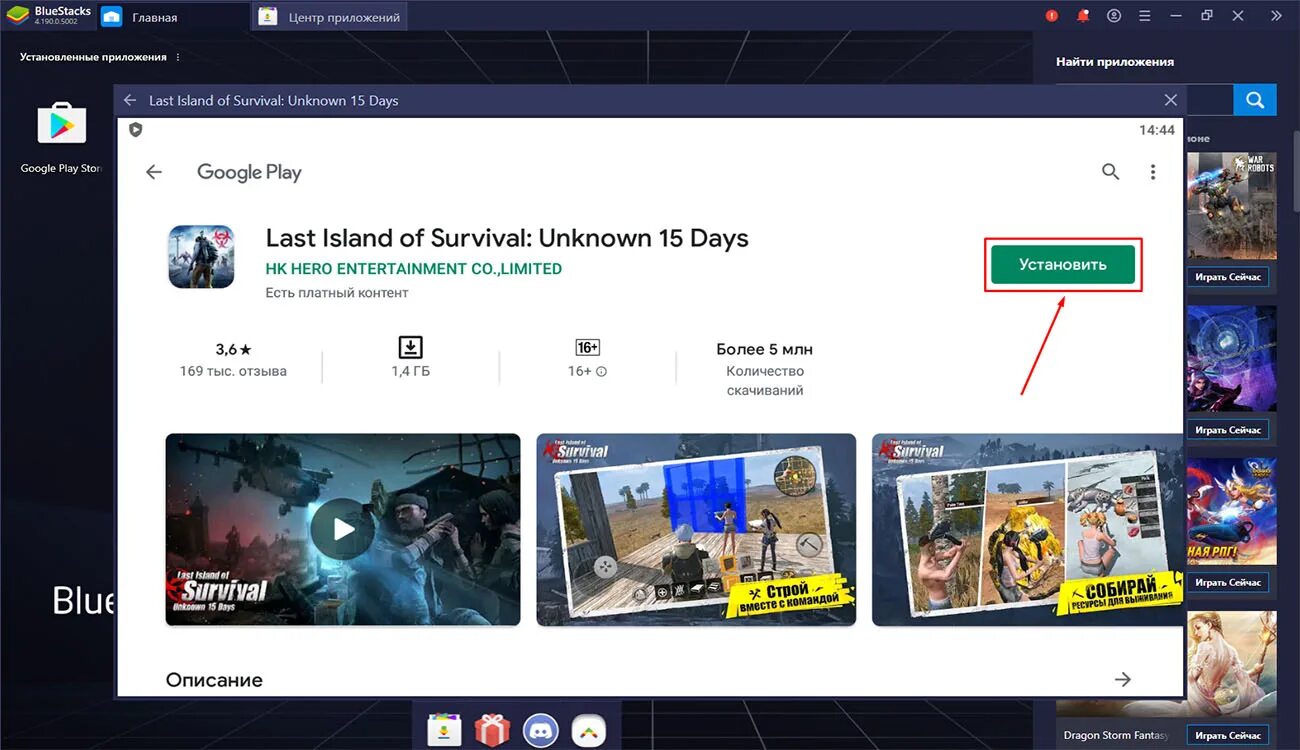Collapse the sidebar with double chevron
This screenshot has height=750, width=1300.
click(1276, 16)
